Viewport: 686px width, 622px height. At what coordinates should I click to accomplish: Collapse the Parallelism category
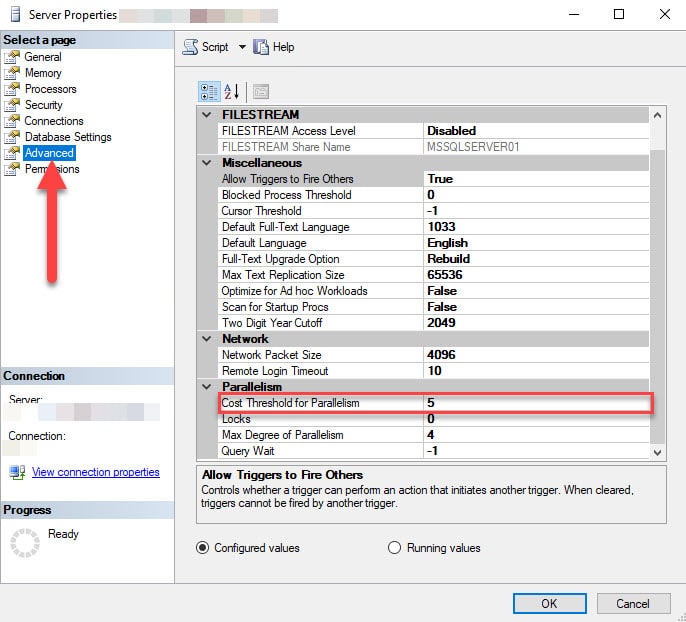click(206, 387)
